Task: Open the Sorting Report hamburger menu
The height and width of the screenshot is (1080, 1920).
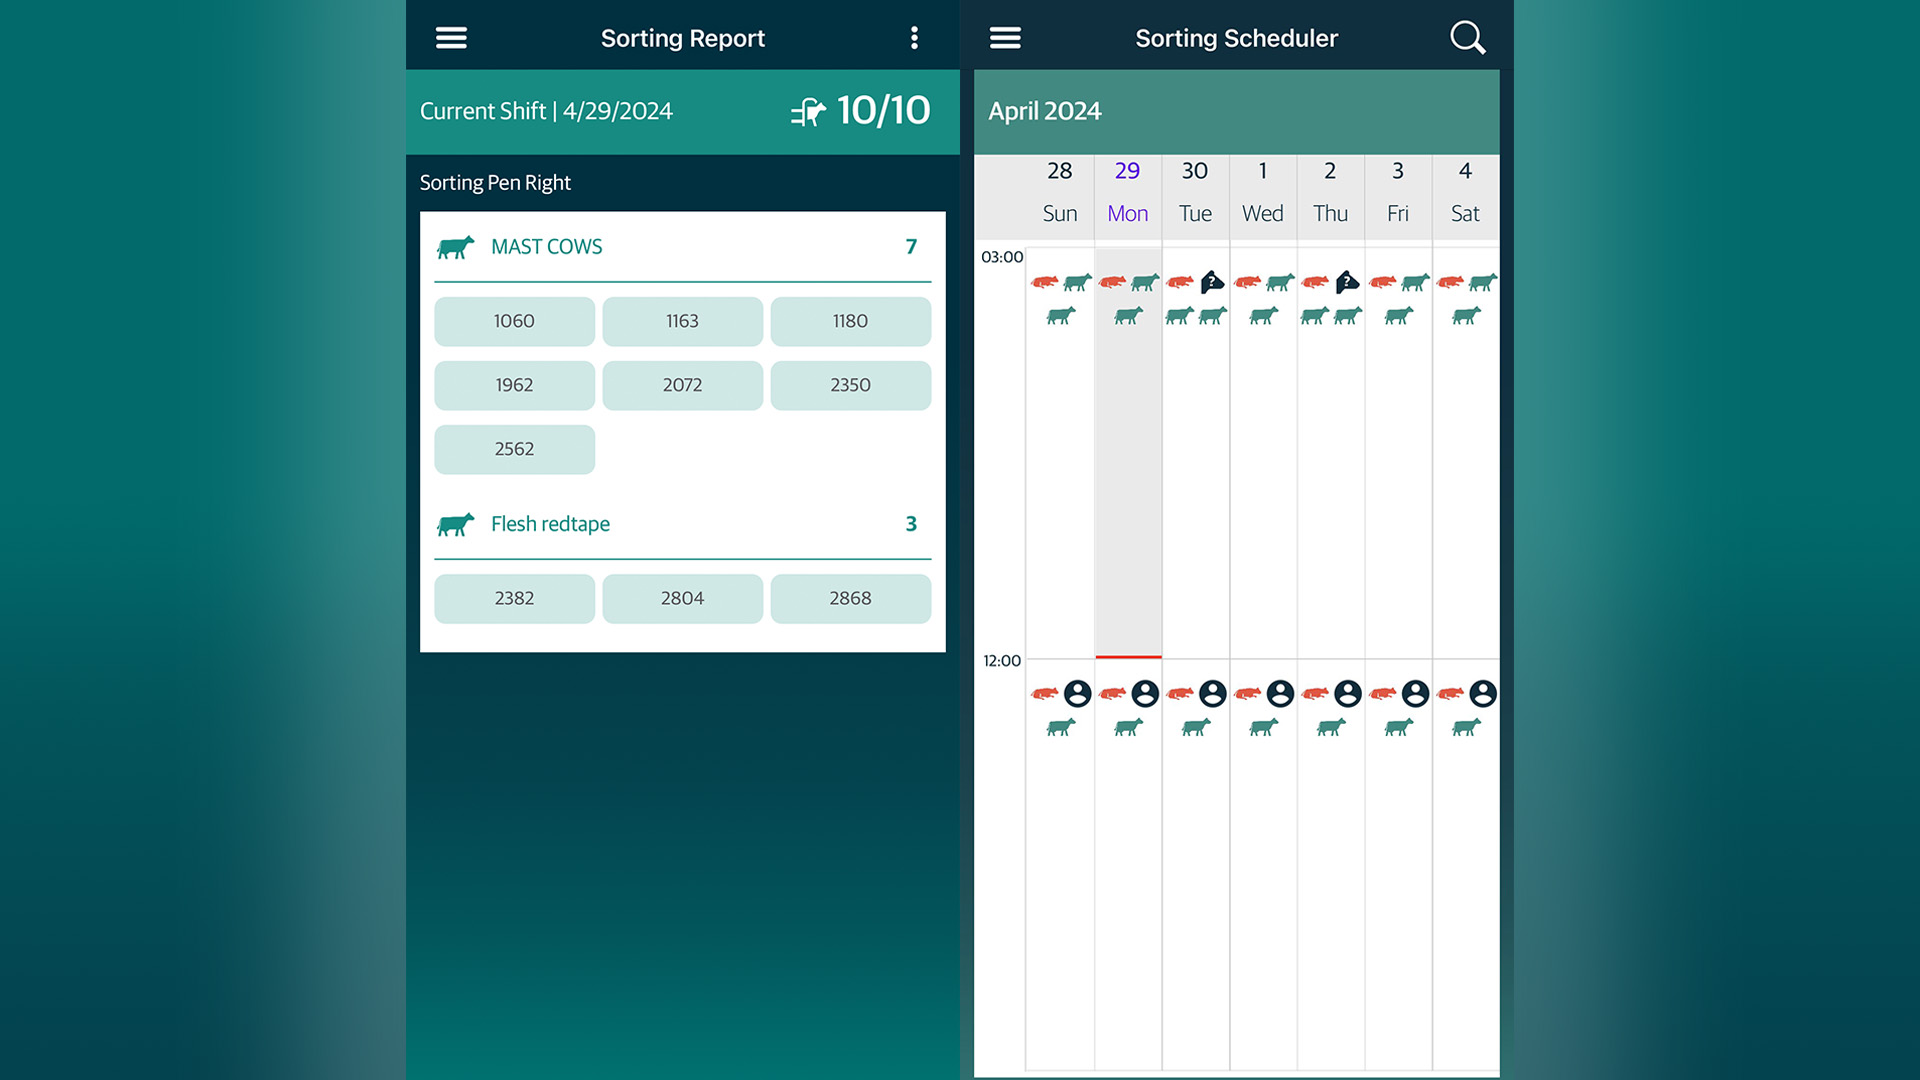Action: 451,38
